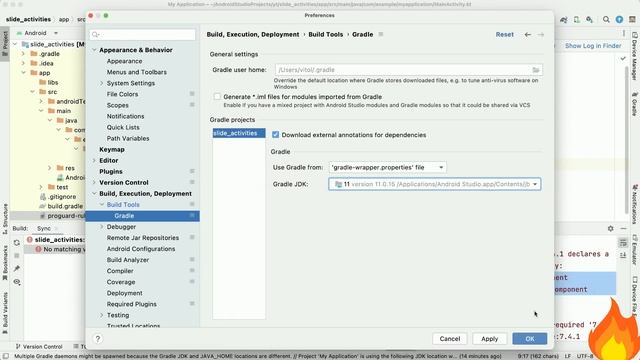640x360 pixels.
Task: Open Required Plugins settings
Action: [131, 304]
